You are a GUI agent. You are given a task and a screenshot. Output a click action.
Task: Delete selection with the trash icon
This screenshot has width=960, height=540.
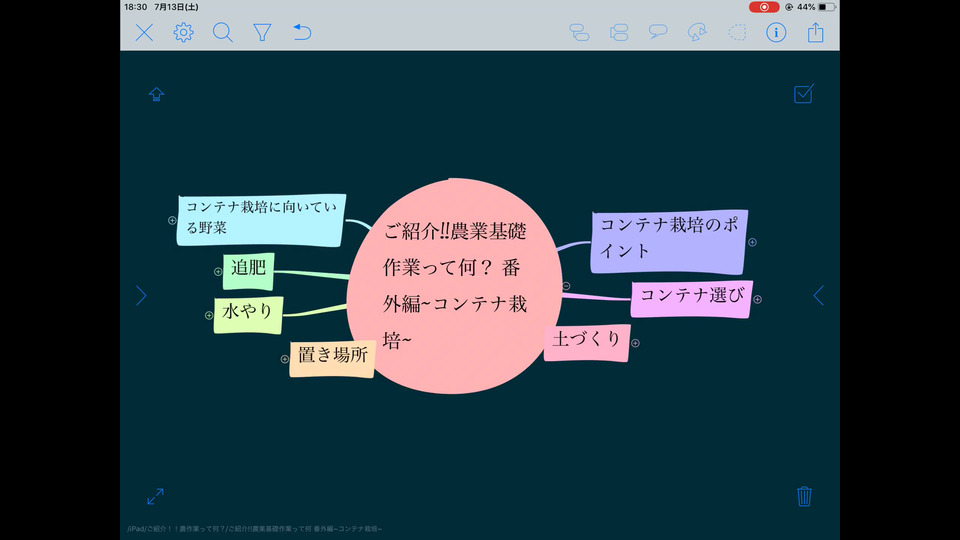[x=804, y=496]
